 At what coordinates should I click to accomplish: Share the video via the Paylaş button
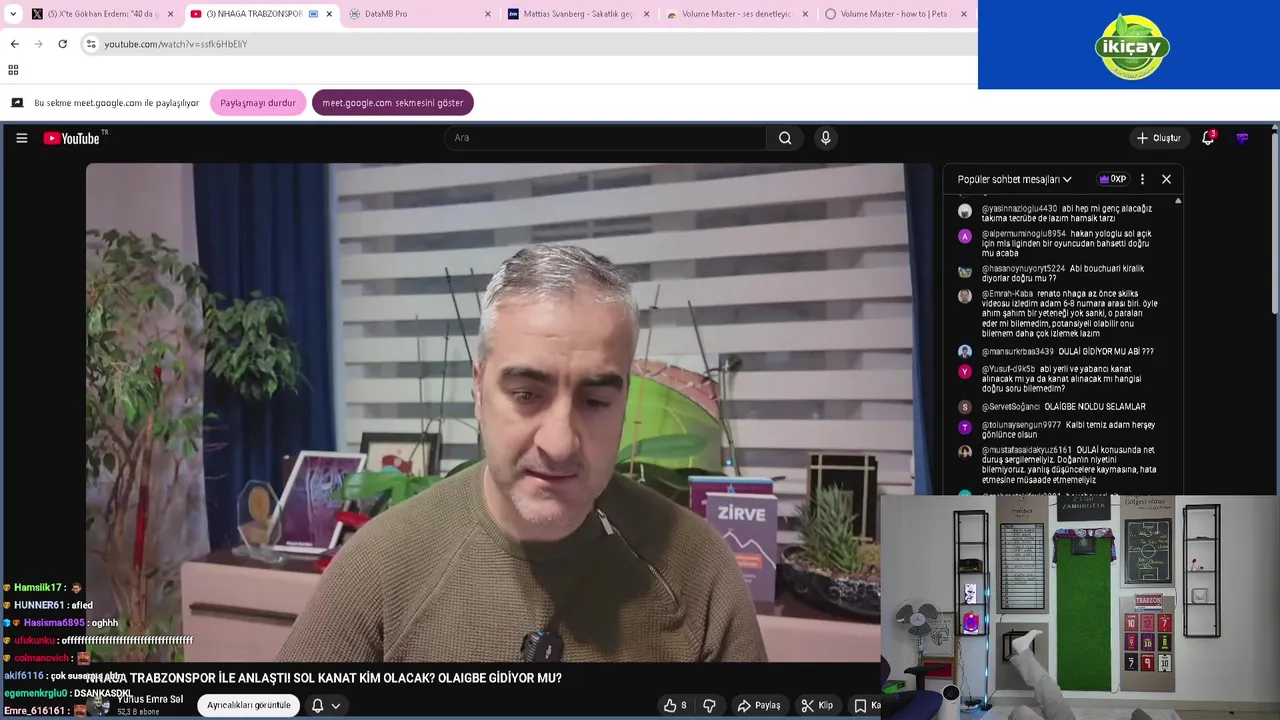click(759, 705)
